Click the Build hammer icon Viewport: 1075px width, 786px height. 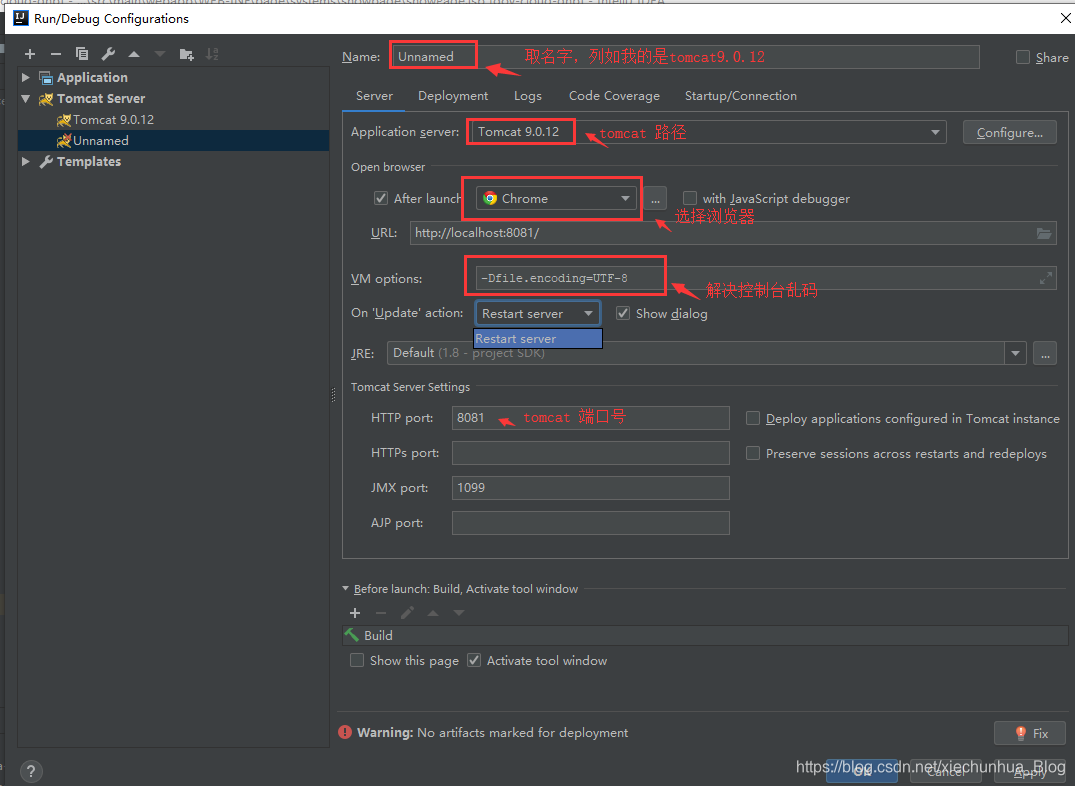pos(352,635)
